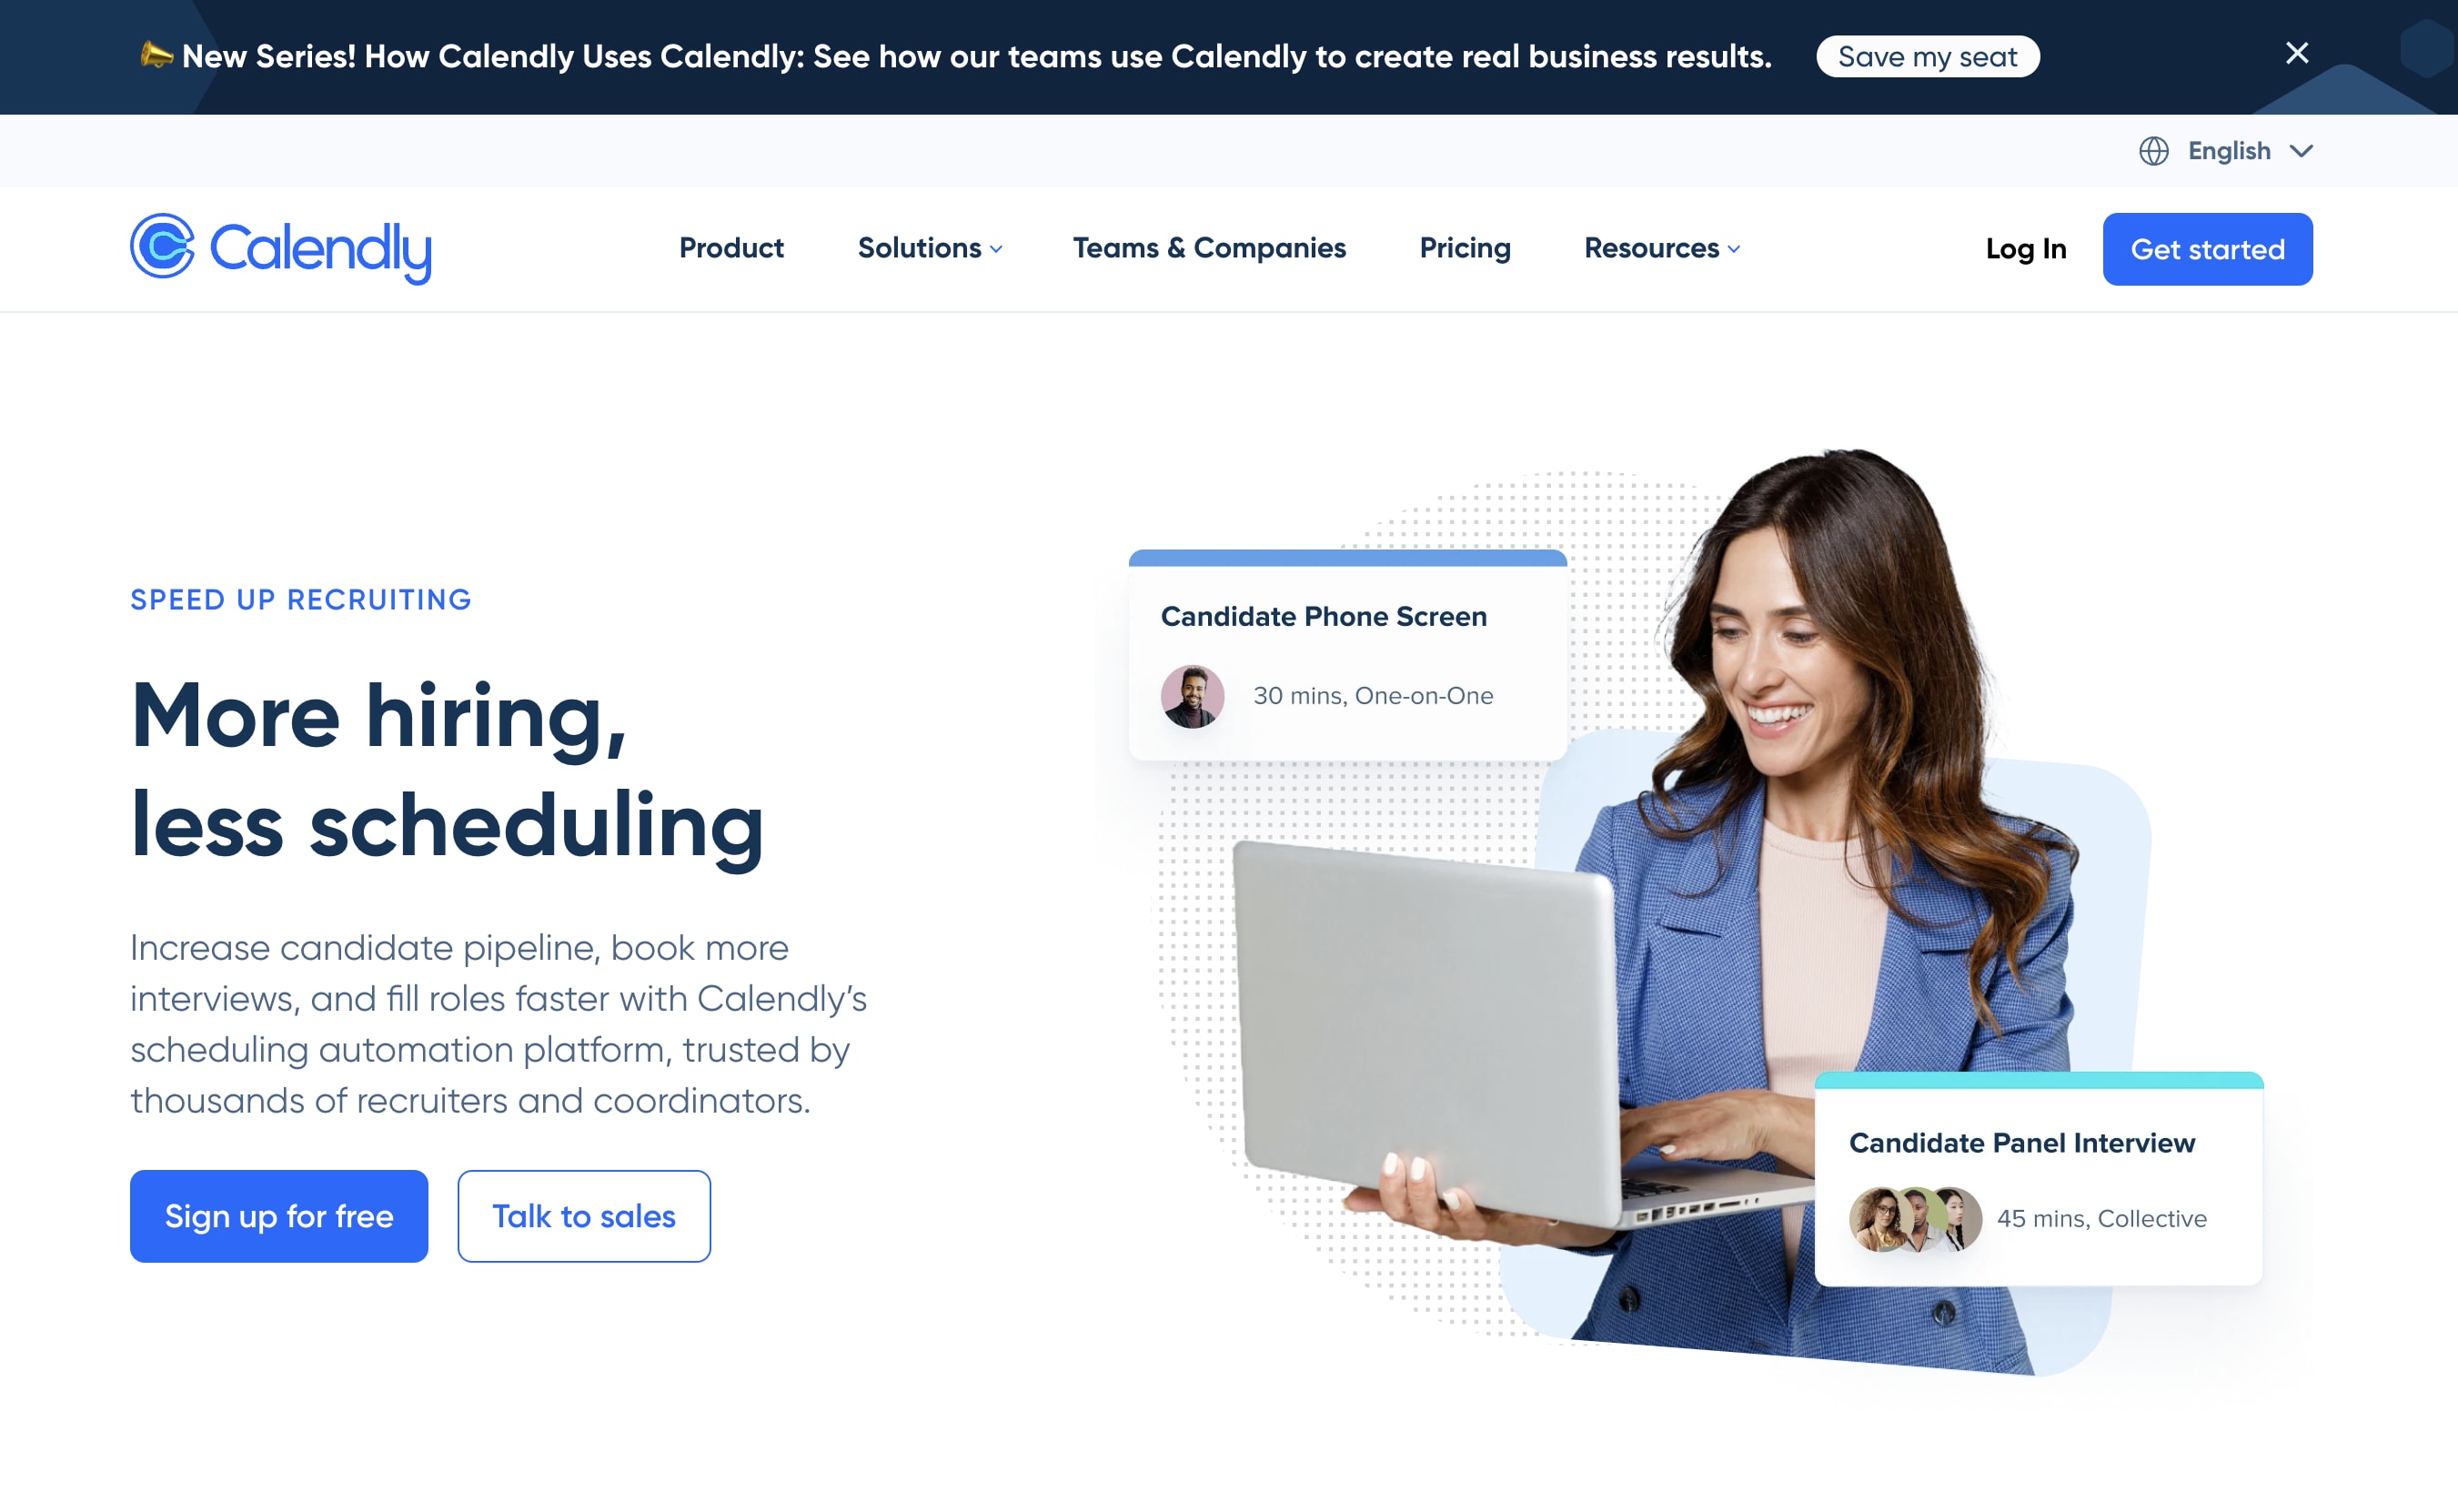Expand the Solutions dropdown menu
This screenshot has height=1512, width=2458.
click(929, 247)
